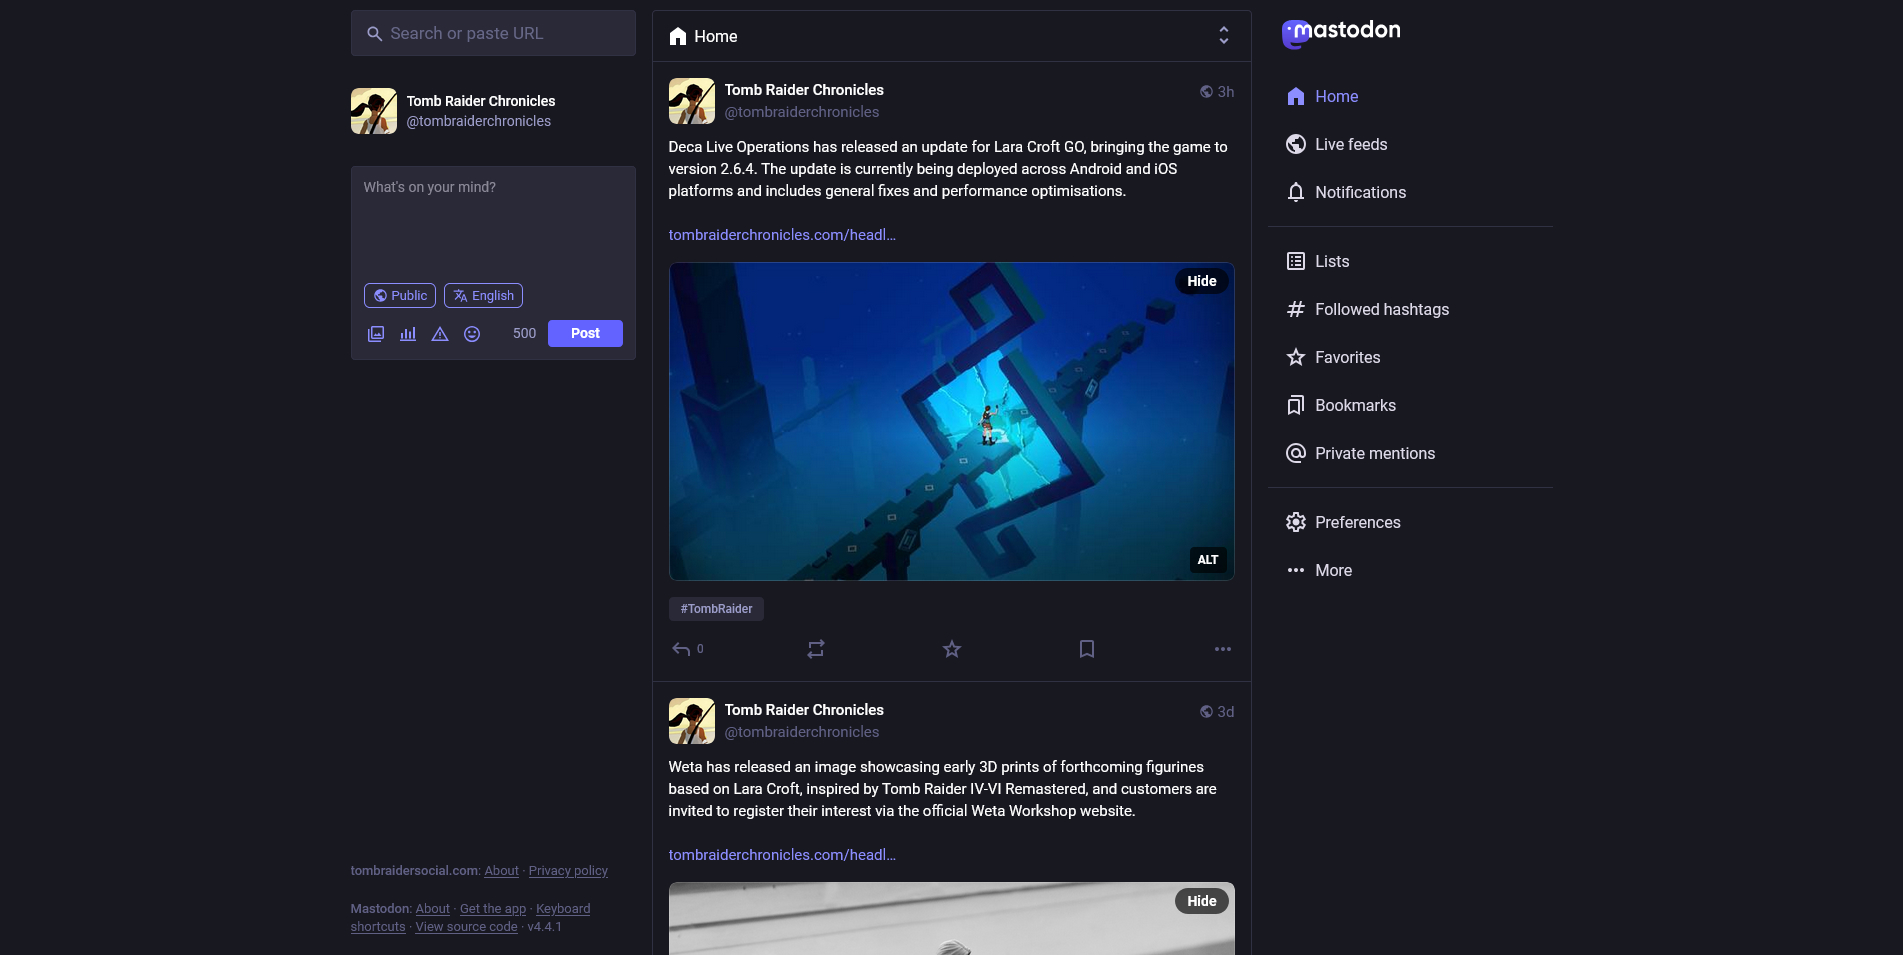Click the Home column header title
This screenshot has height=955, width=1903.
(716, 36)
